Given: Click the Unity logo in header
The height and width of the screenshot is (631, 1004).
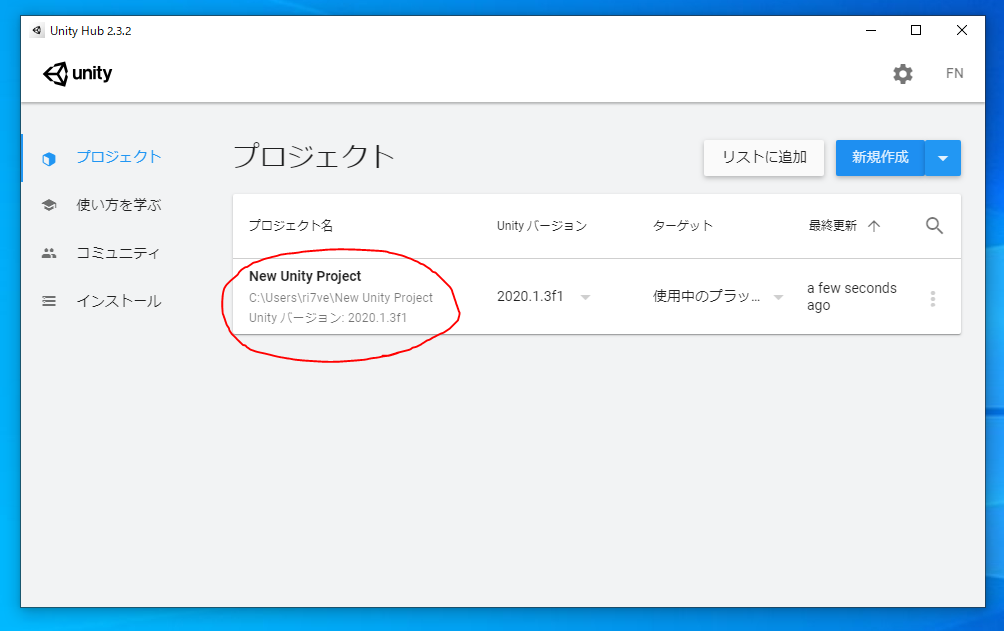Looking at the screenshot, I should (x=77, y=74).
